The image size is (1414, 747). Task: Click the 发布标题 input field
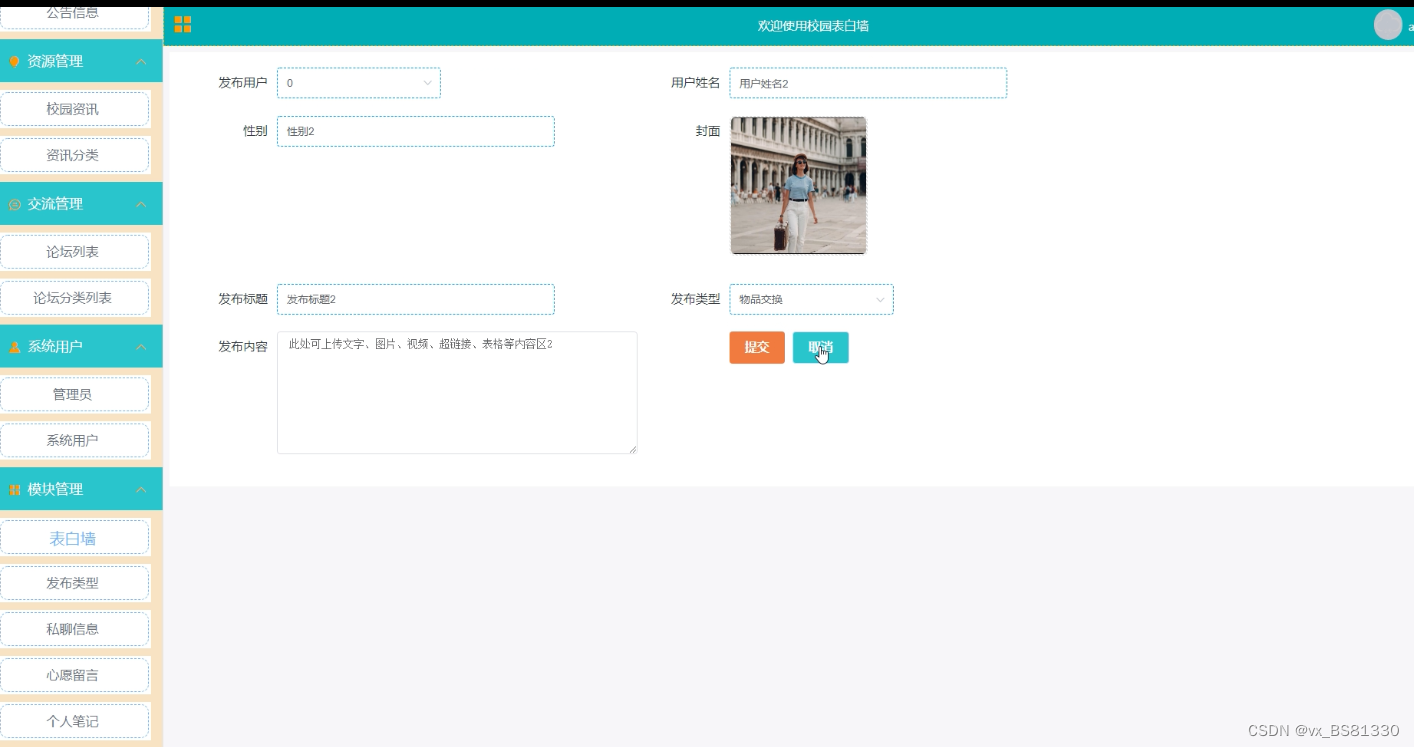(415, 299)
